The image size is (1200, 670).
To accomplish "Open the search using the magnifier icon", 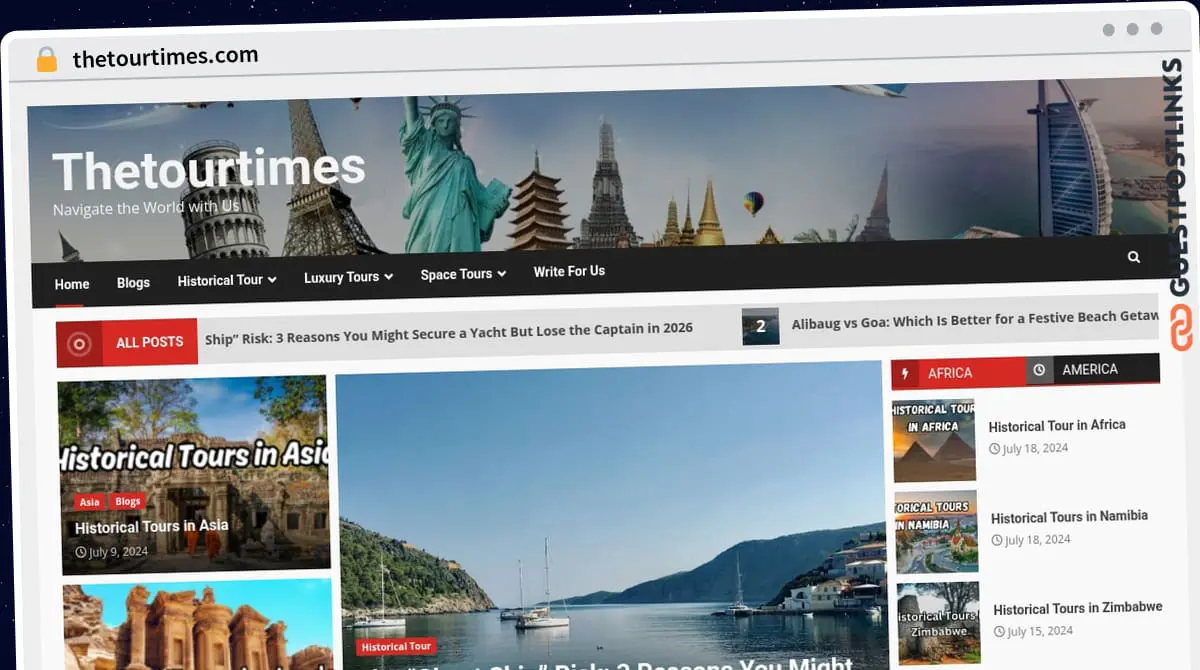I will [x=1133, y=256].
